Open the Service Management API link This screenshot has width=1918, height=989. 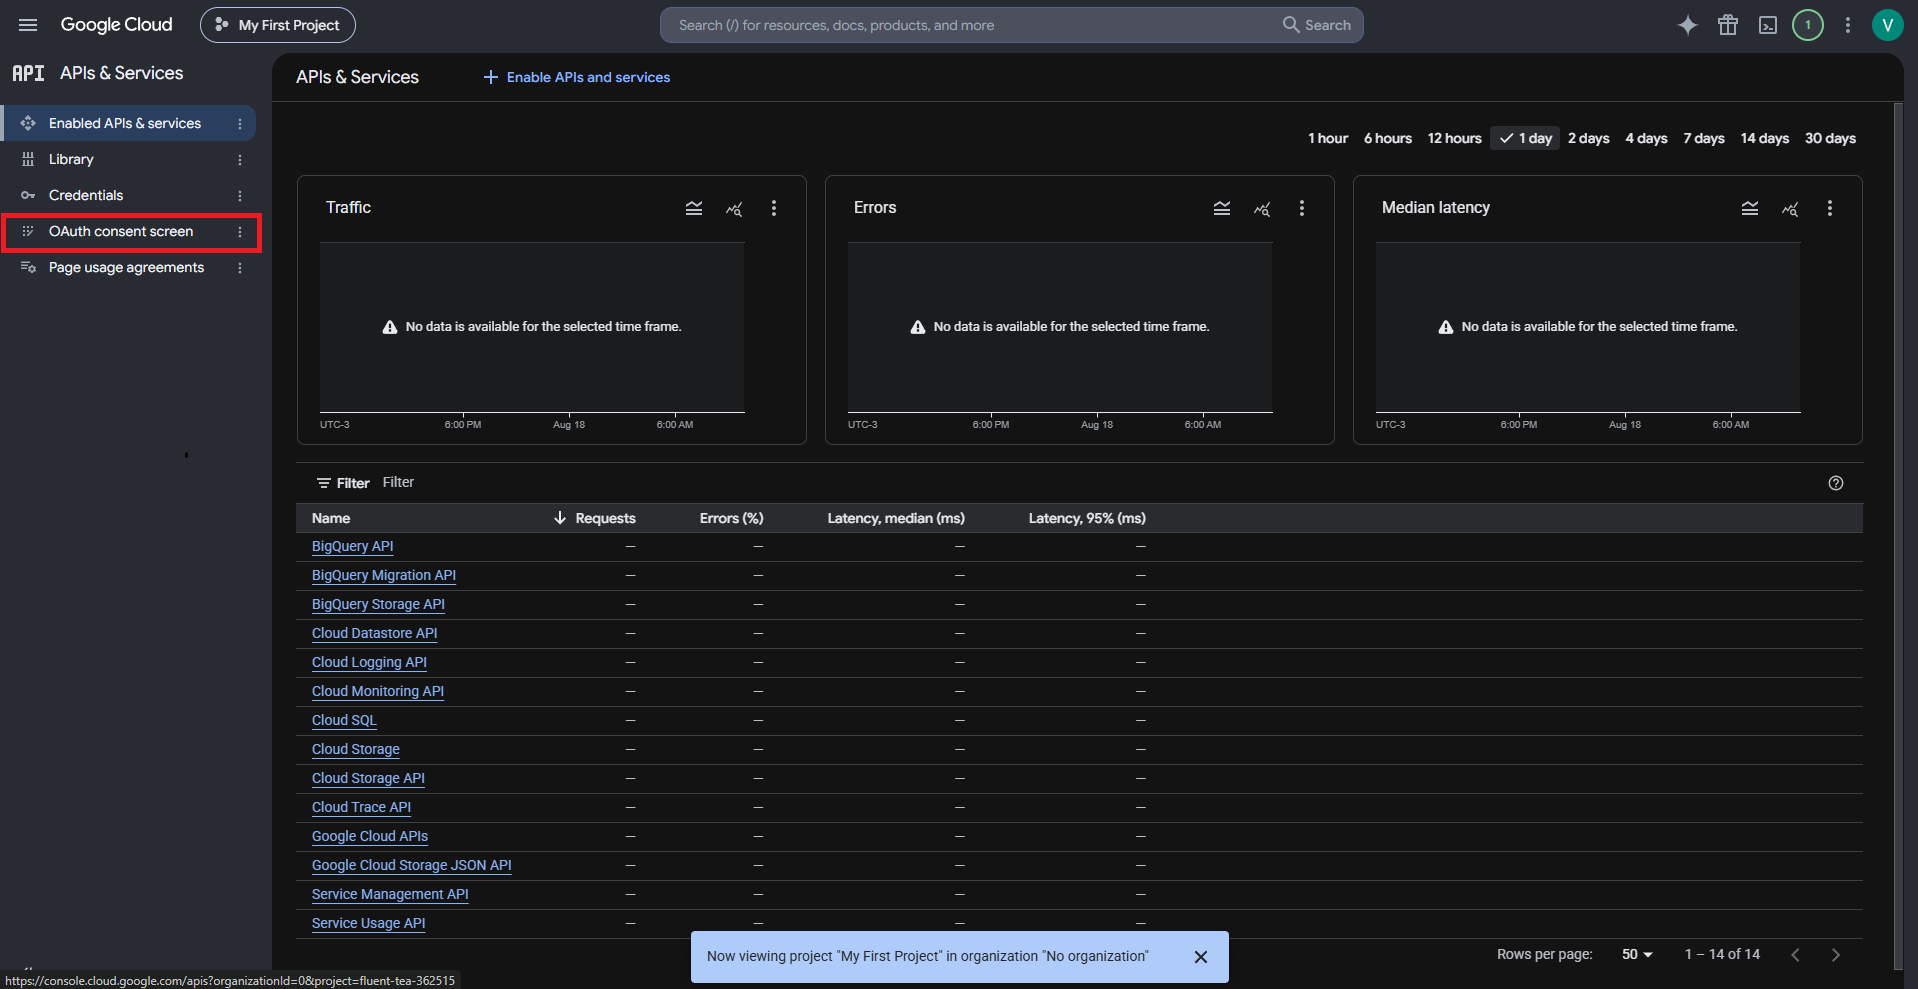390,895
